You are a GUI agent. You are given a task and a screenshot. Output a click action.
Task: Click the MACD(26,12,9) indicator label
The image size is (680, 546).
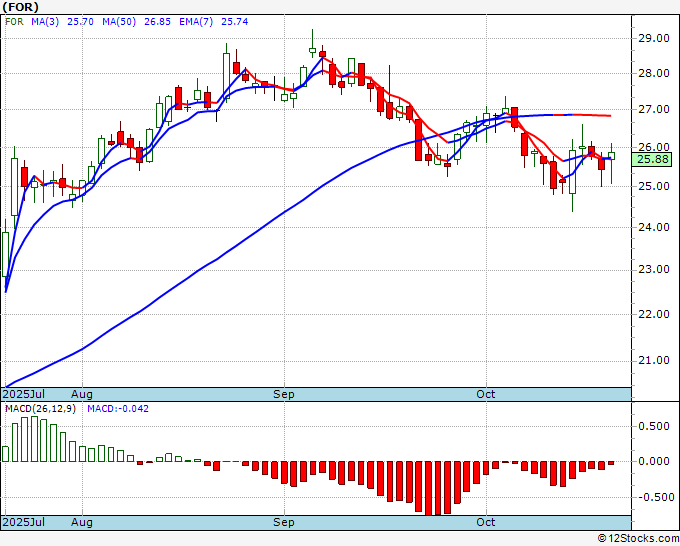click(x=40, y=409)
